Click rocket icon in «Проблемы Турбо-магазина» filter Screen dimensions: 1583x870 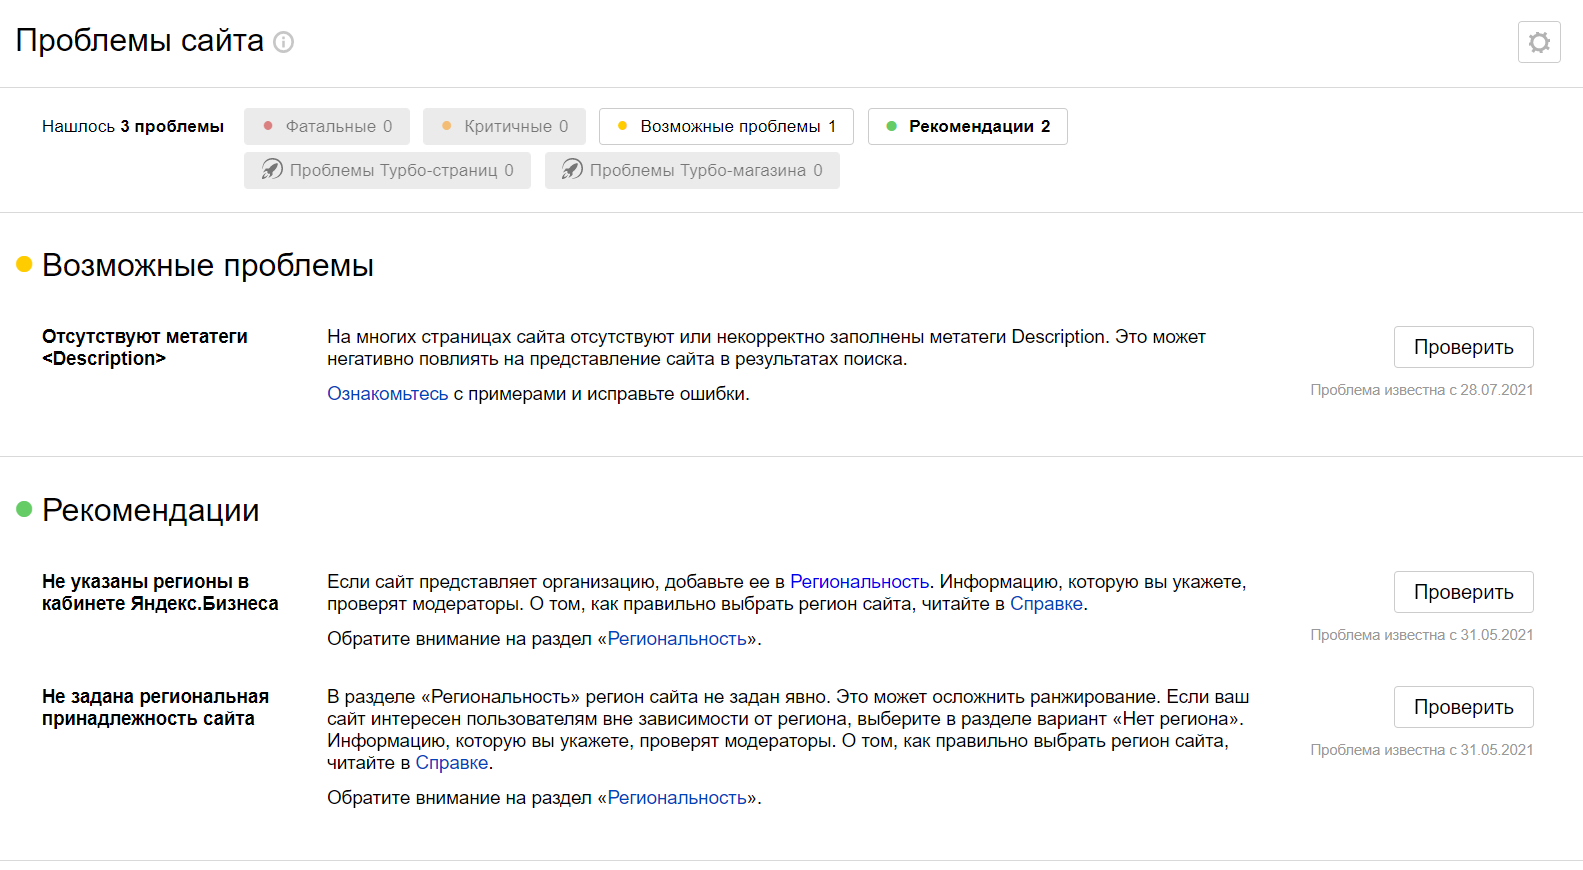point(572,170)
